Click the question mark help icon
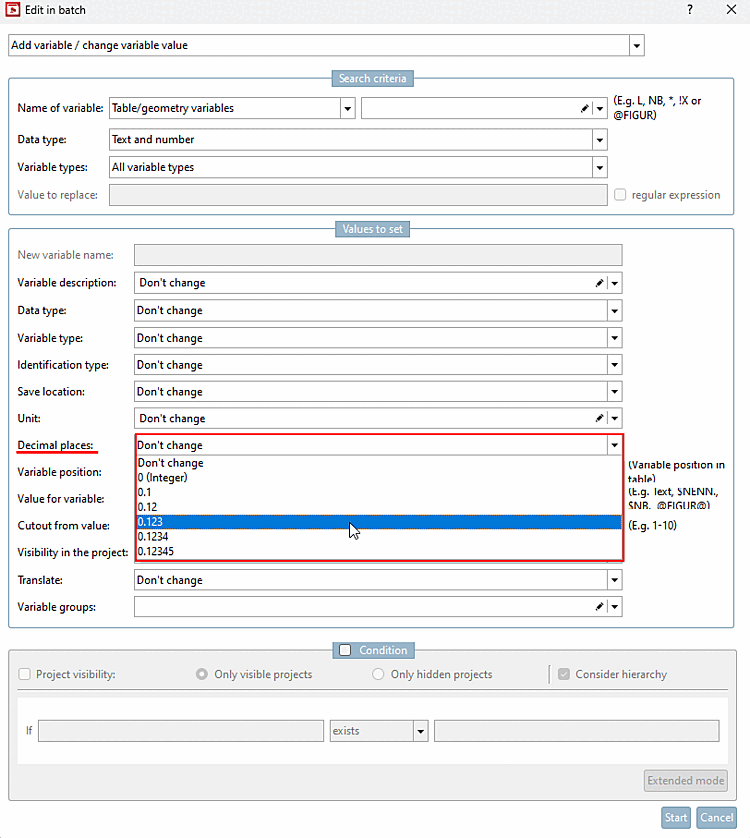 coord(690,10)
